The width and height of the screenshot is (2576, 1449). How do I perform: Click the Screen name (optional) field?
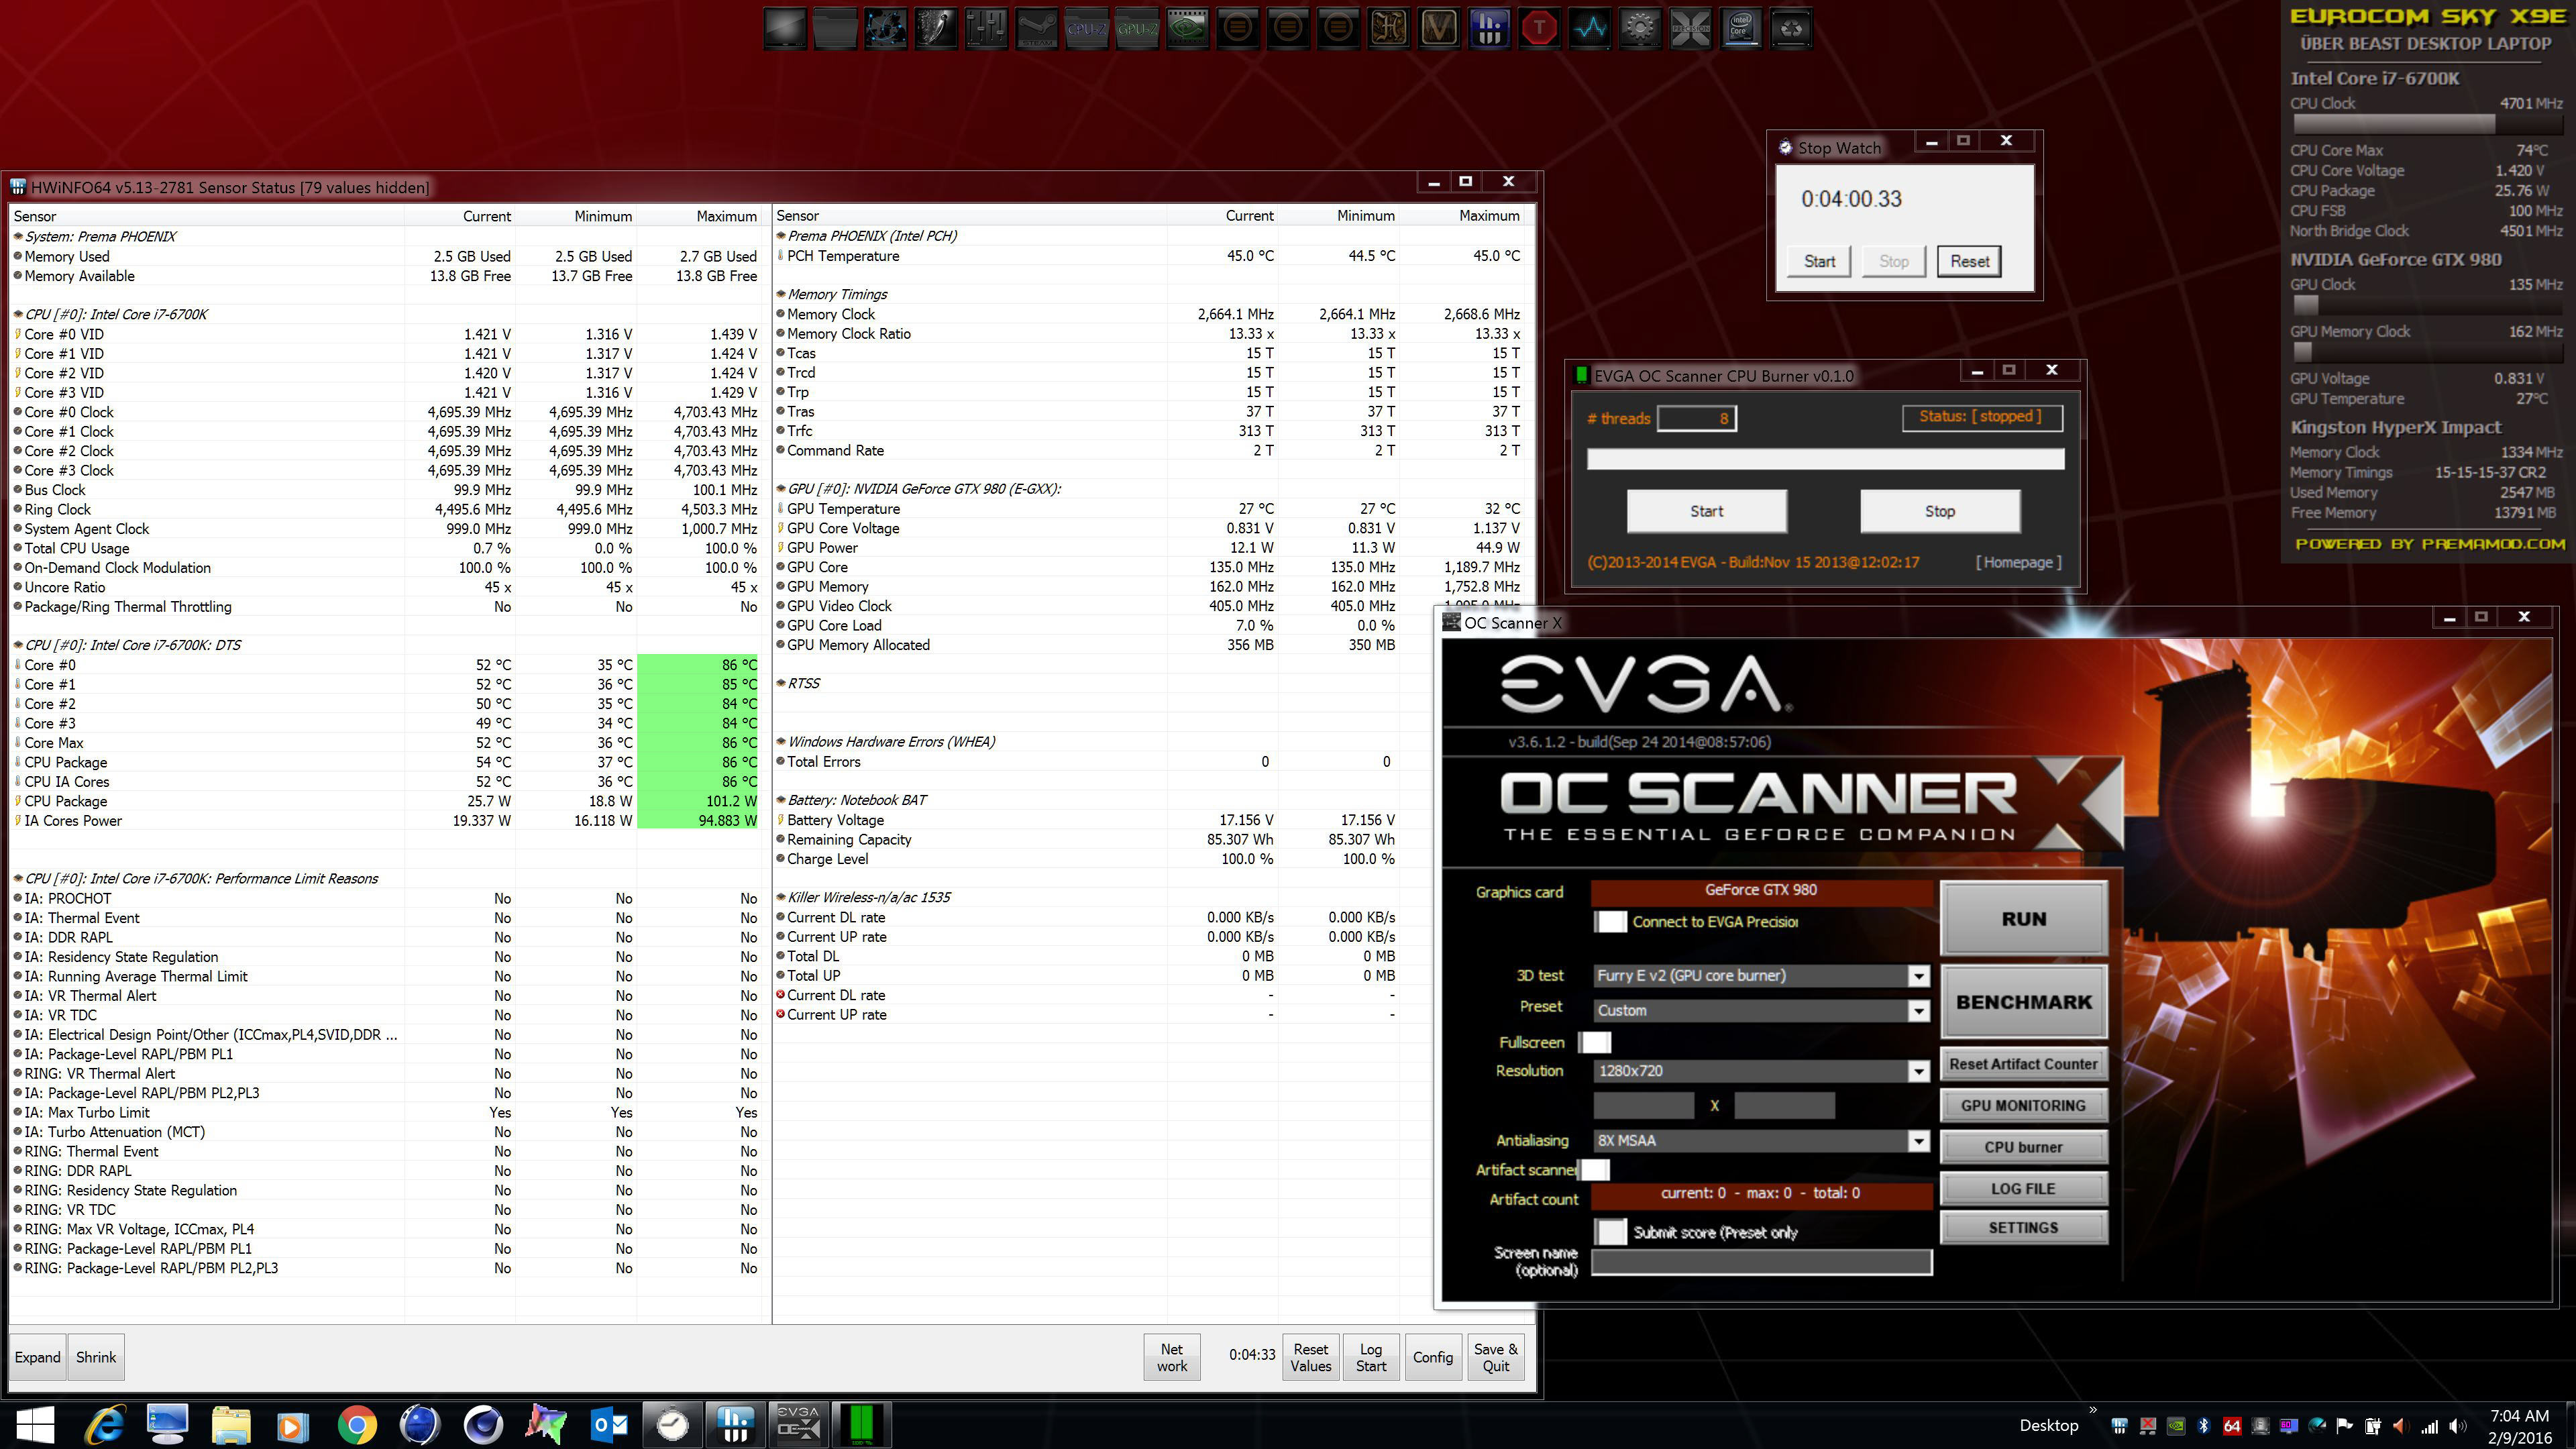1761,1262
